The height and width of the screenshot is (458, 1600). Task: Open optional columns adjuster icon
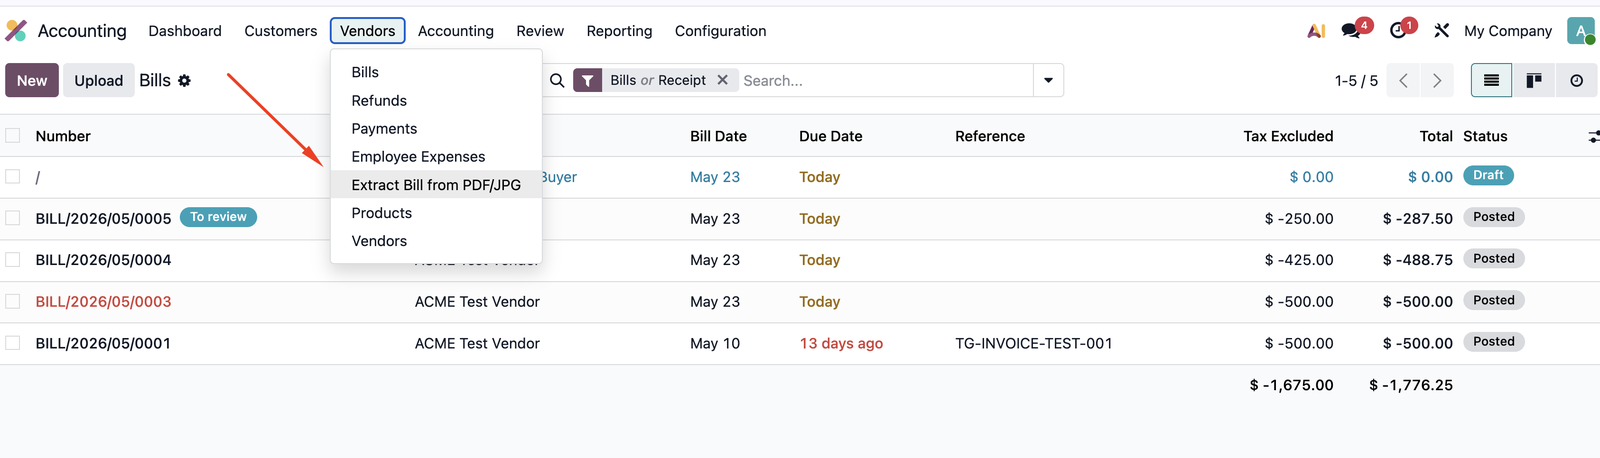point(1593,136)
